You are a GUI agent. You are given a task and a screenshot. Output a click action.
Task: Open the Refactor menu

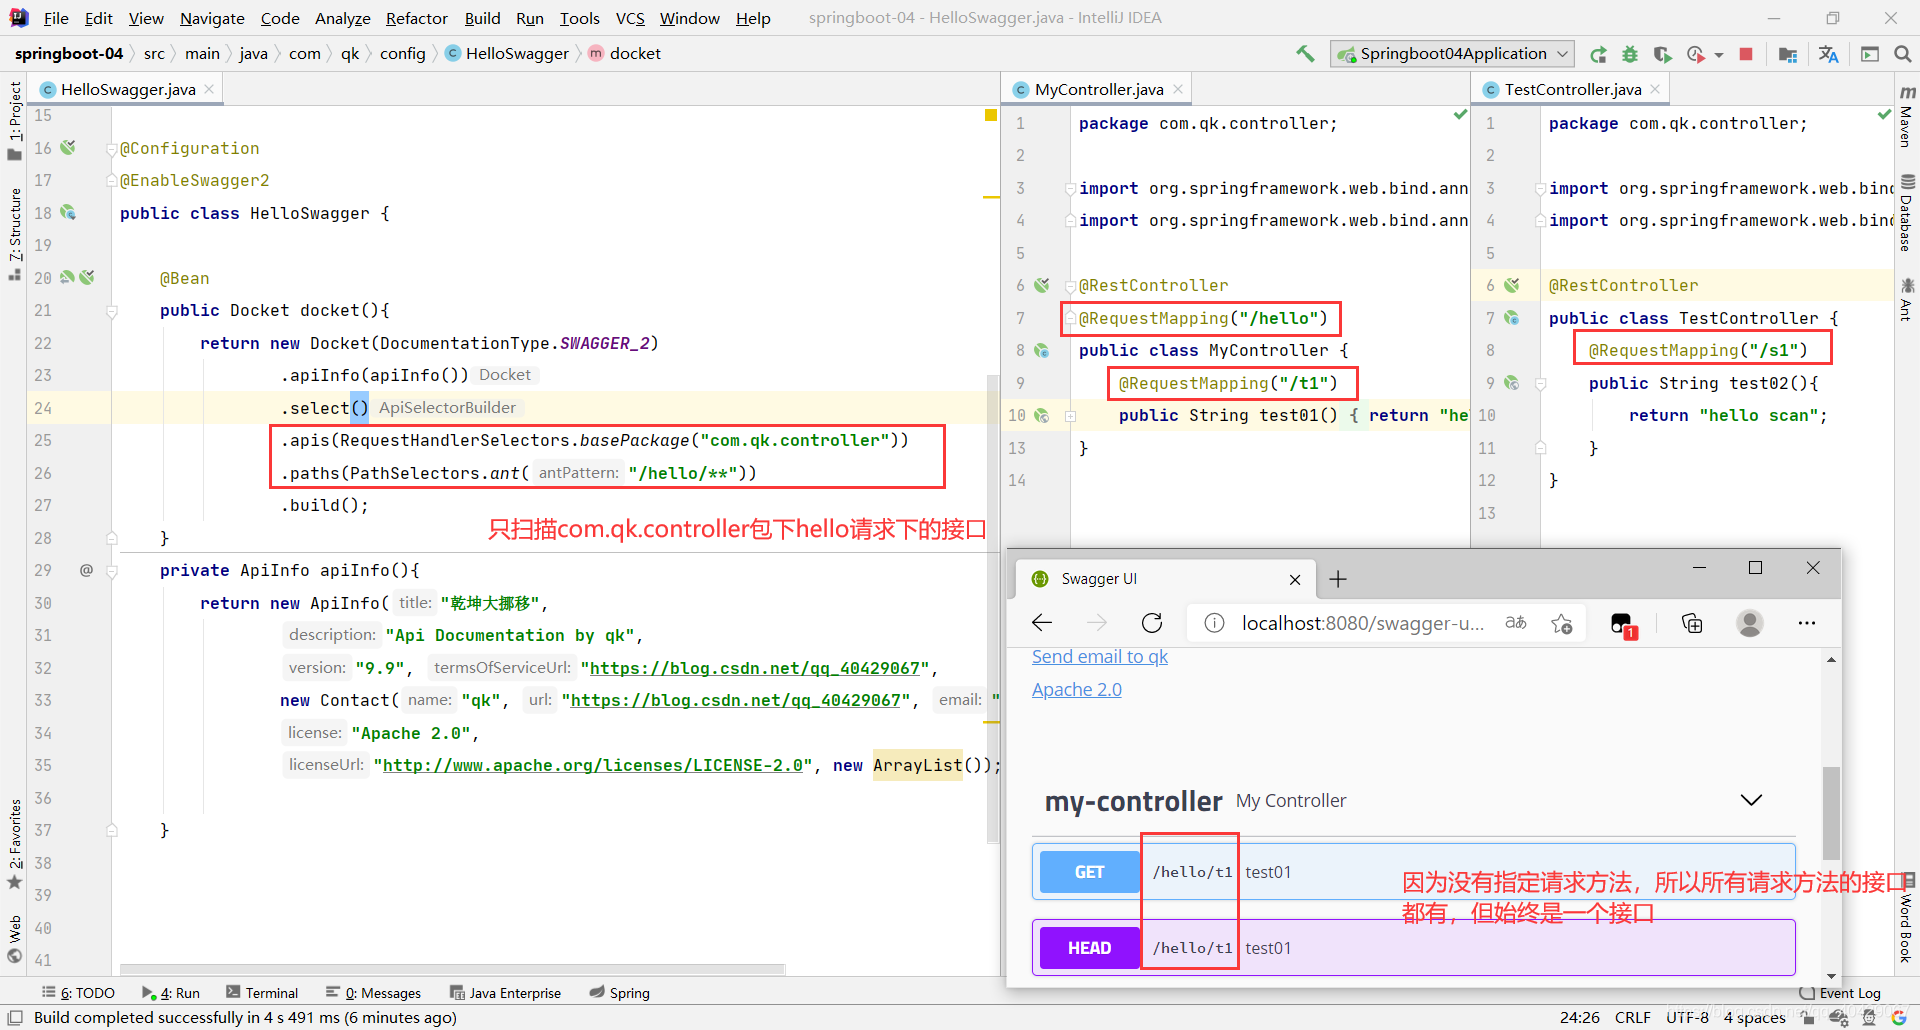tap(417, 18)
